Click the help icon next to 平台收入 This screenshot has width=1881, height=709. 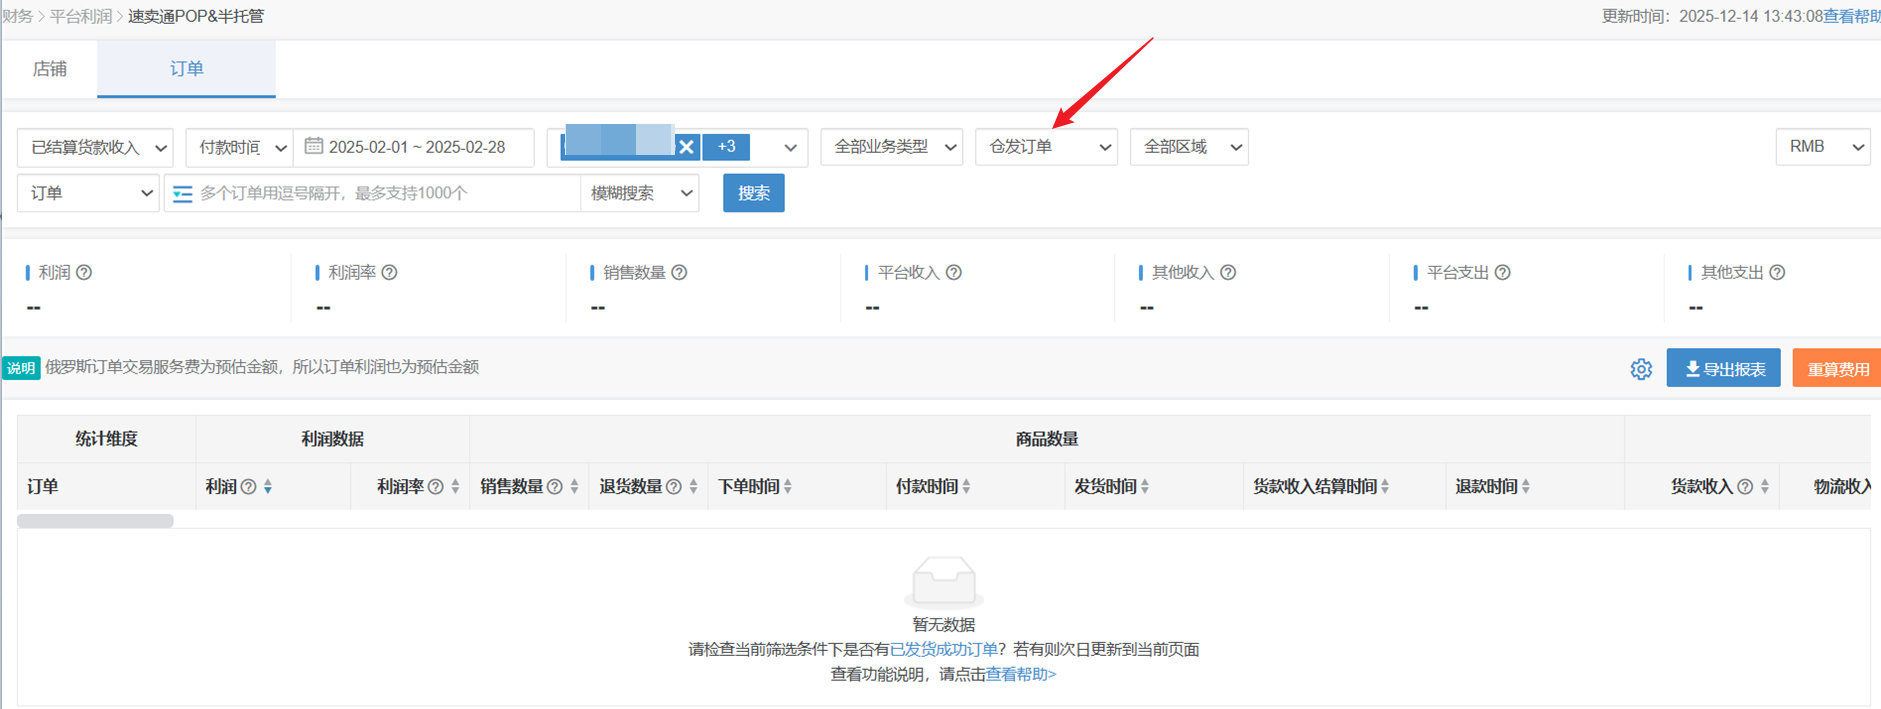pos(954,272)
